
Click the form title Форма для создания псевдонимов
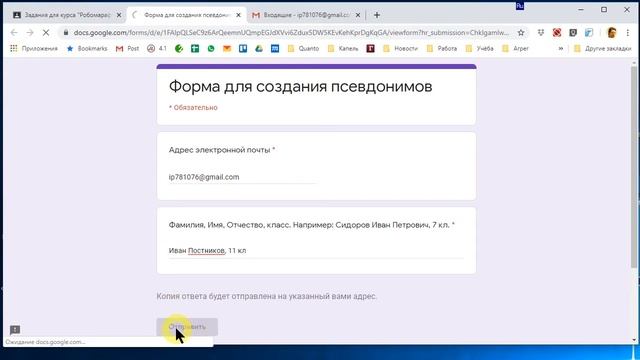coord(300,87)
